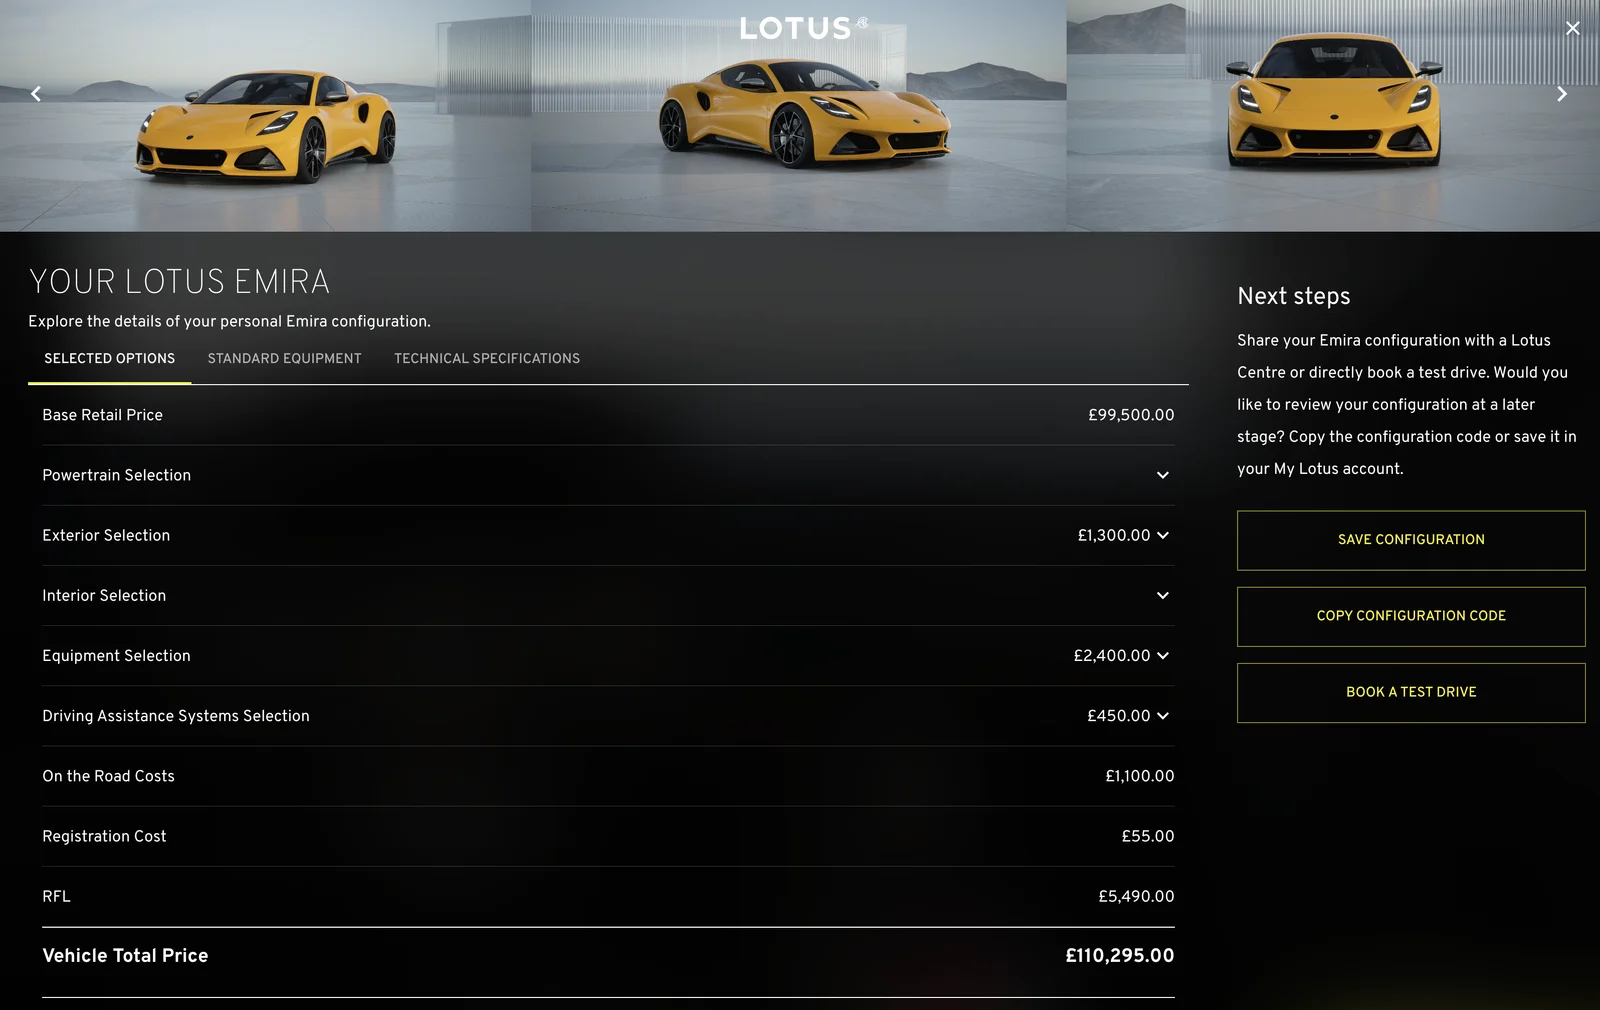Click the right carousel arrow
Screen dimensions: 1600x1010
point(1562,93)
